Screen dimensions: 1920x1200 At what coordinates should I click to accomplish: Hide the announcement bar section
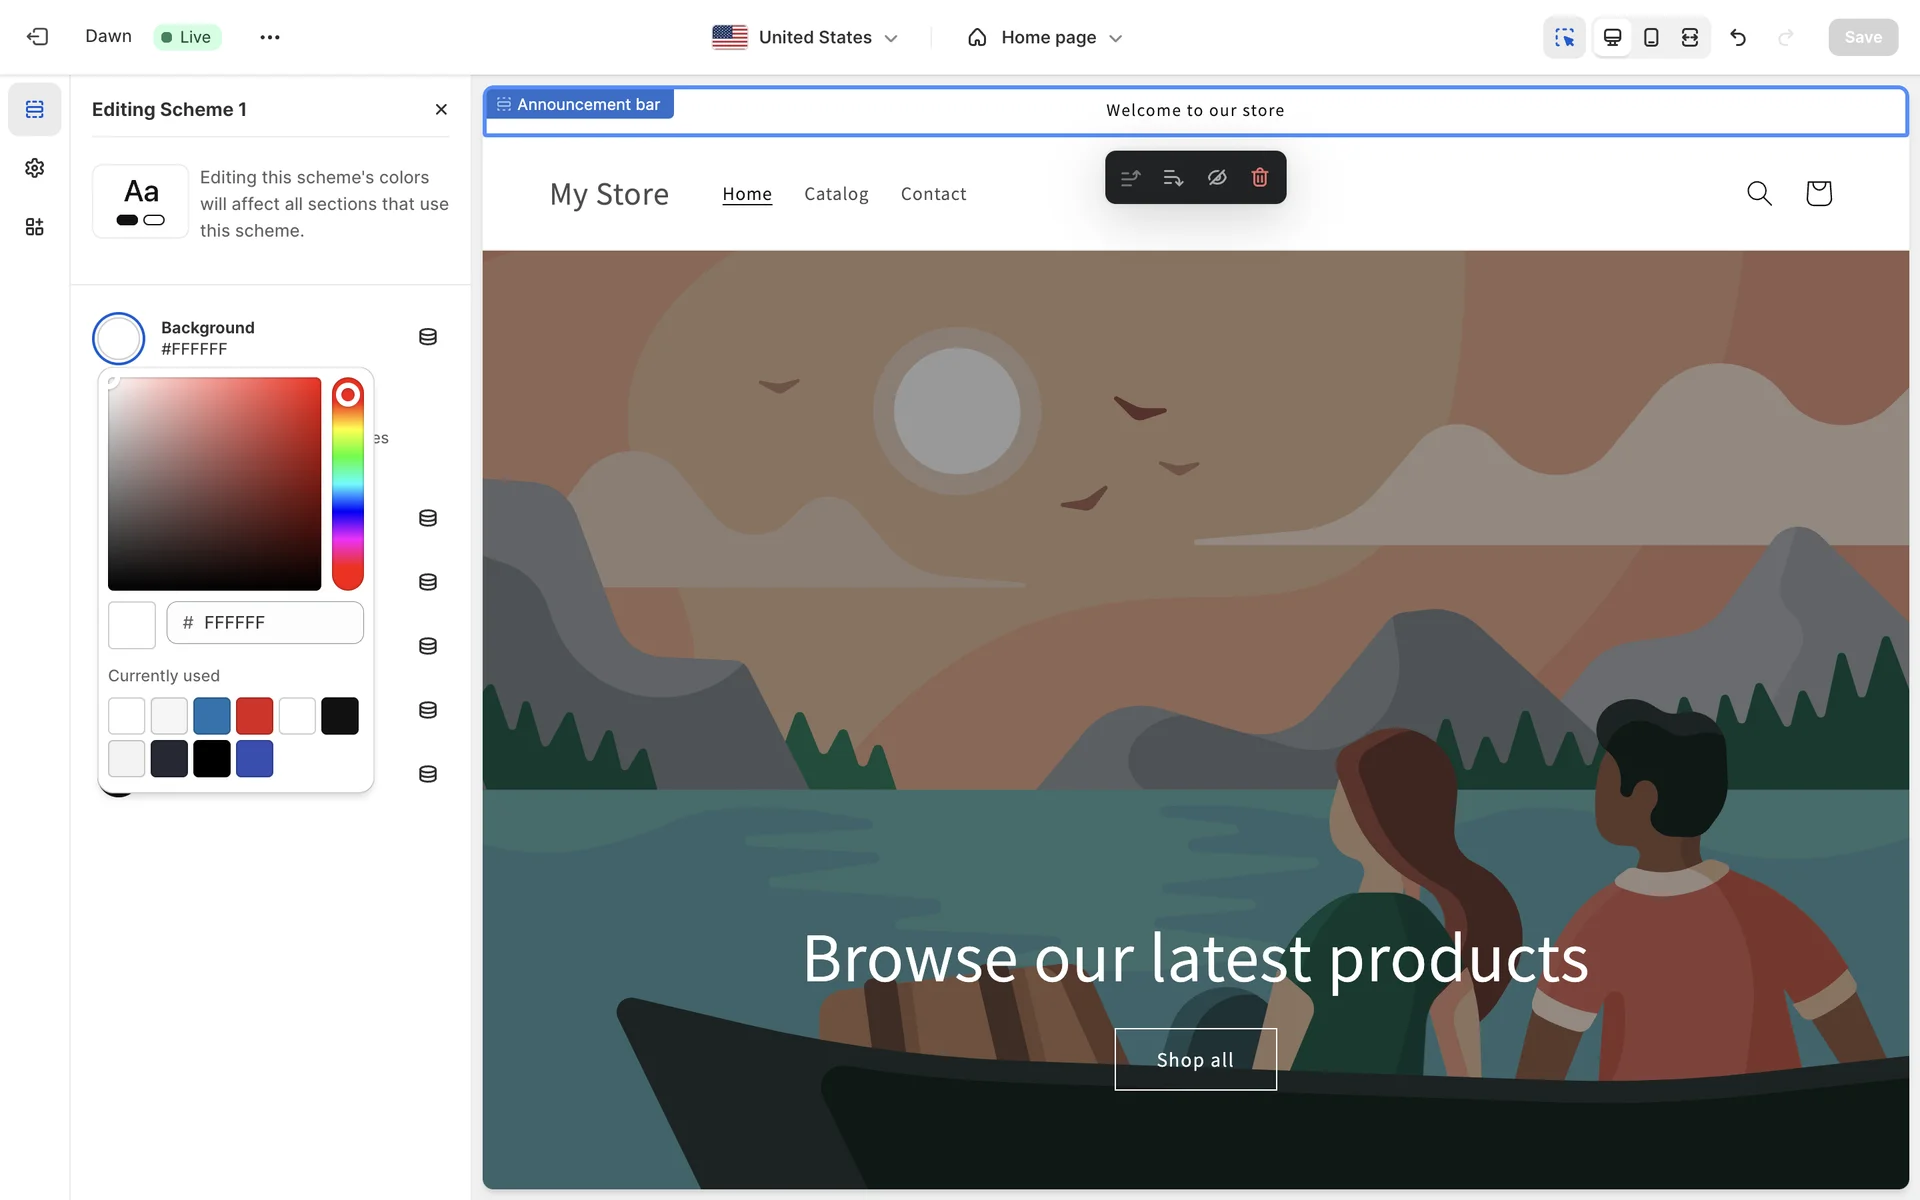[1217, 177]
